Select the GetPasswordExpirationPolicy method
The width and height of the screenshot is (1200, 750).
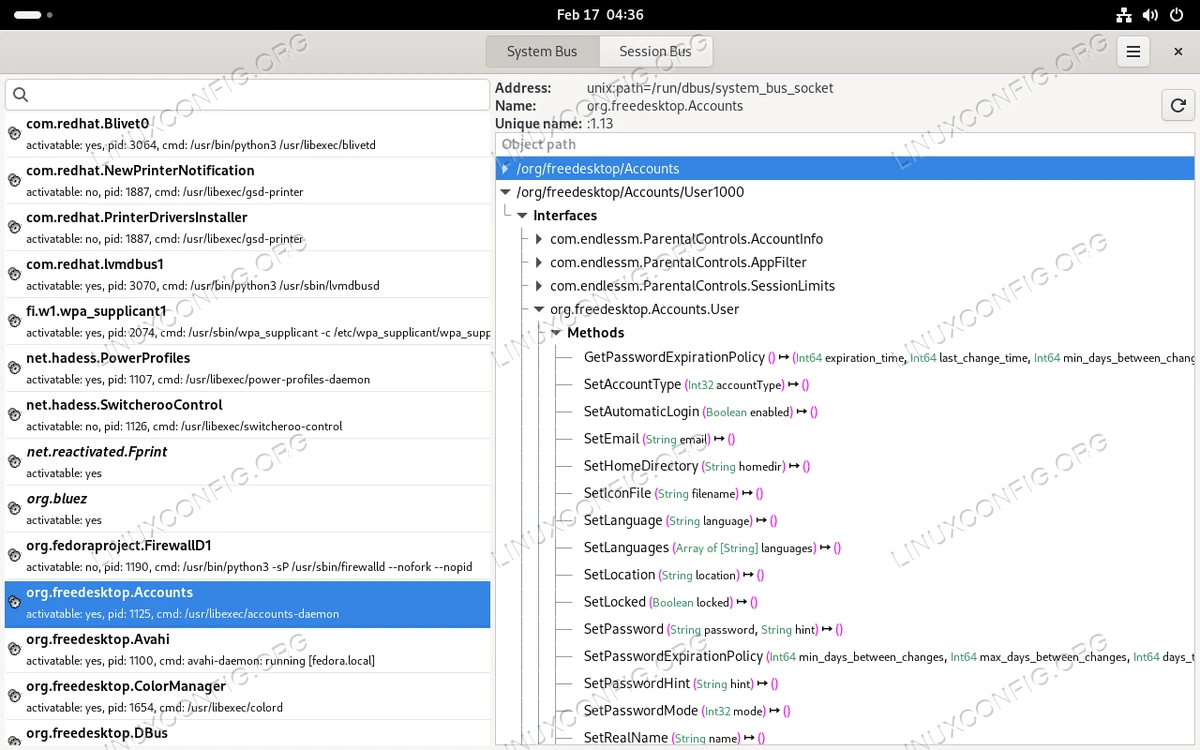pos(674,357)
